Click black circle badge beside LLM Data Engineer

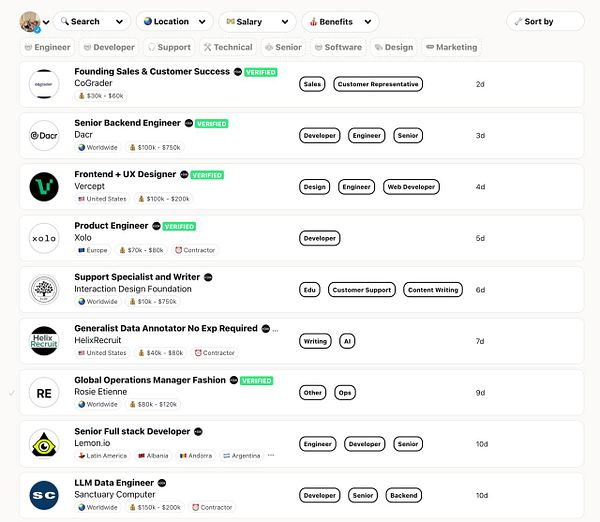162,483
